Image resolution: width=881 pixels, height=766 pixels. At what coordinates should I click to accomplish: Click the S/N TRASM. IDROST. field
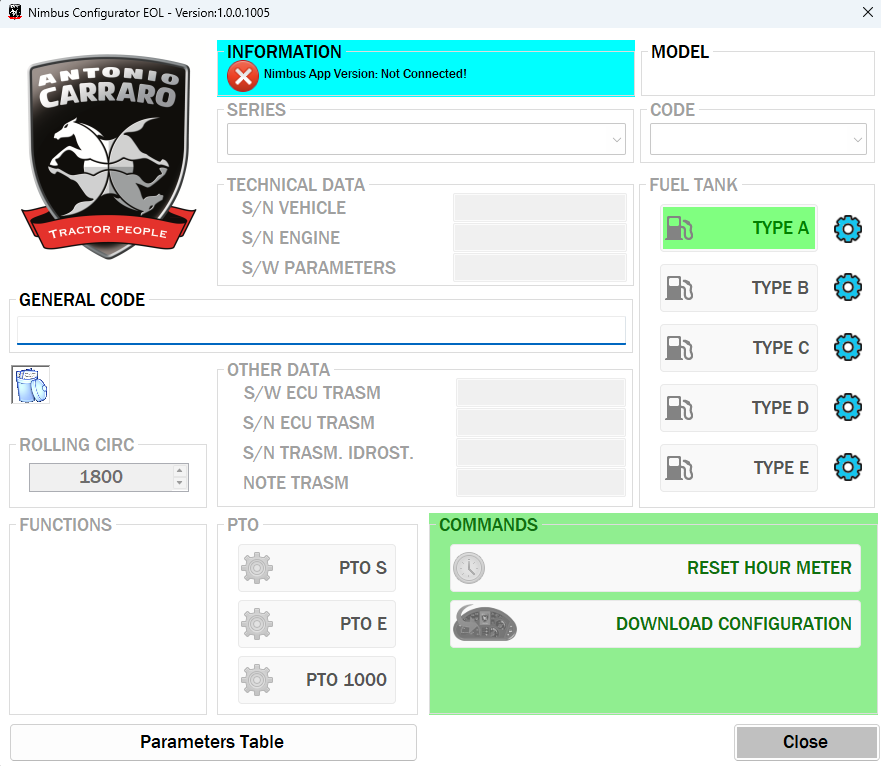pyautogui.click(x=541, y=452)
